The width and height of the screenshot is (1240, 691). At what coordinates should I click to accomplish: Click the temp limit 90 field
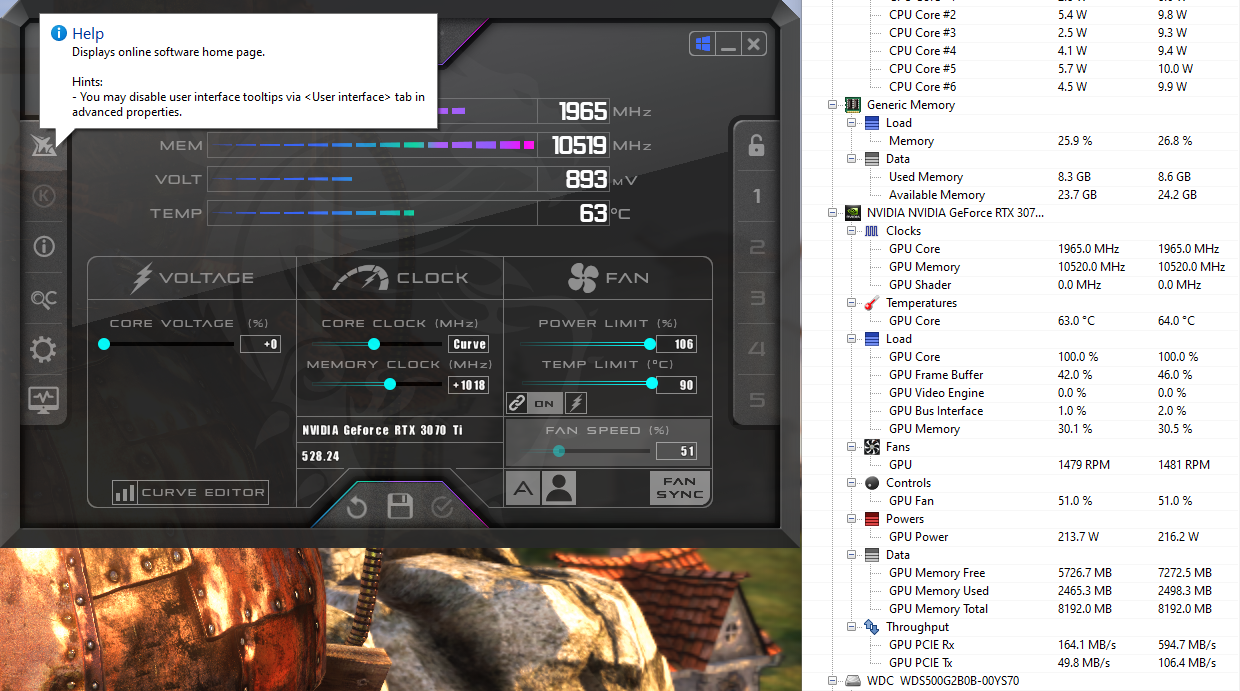point(676,385)
